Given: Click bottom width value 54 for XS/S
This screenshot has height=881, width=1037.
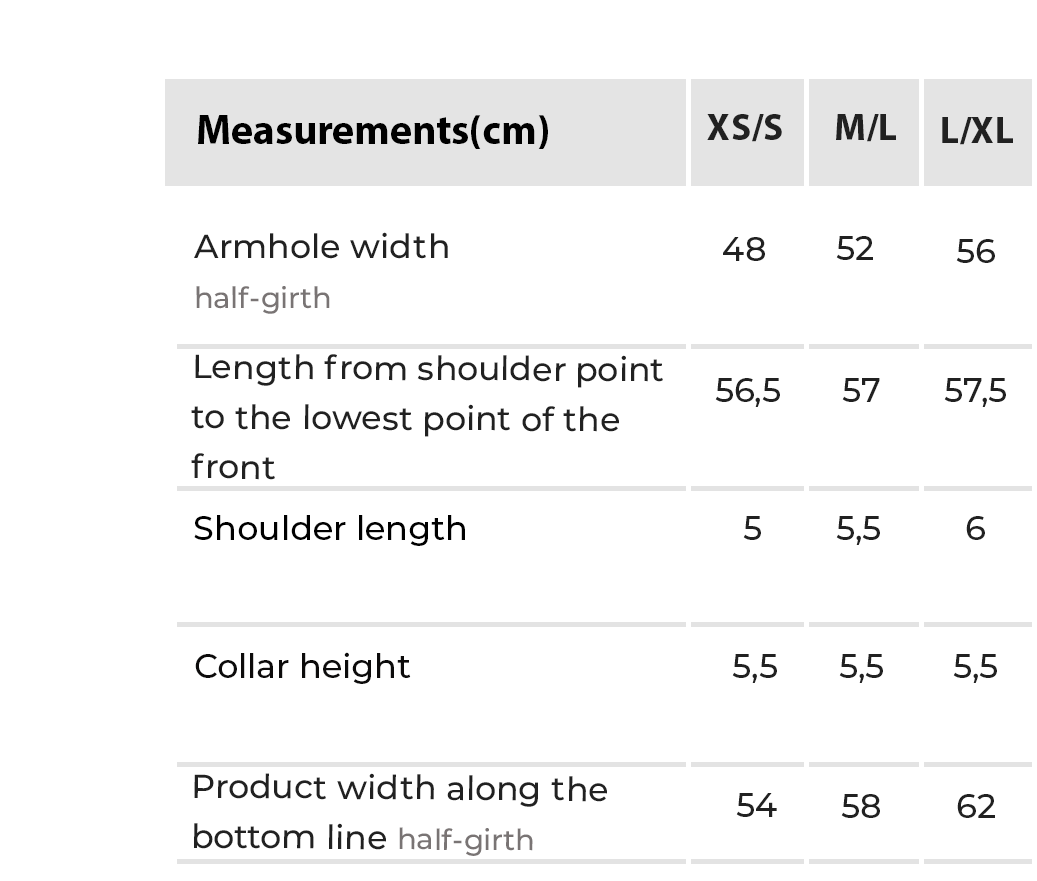Looking at the screenshot, I should 756,805.
